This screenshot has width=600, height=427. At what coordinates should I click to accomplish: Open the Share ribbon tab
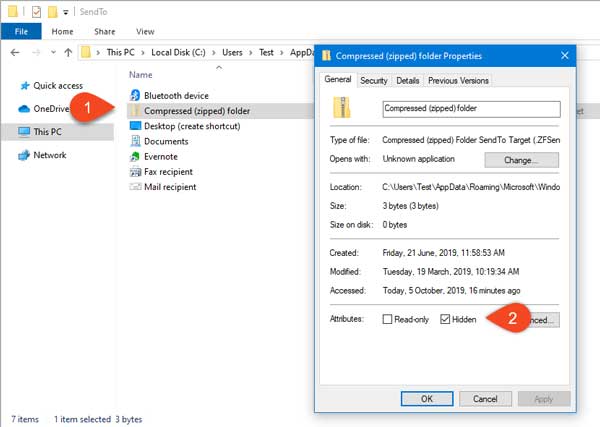104,31
